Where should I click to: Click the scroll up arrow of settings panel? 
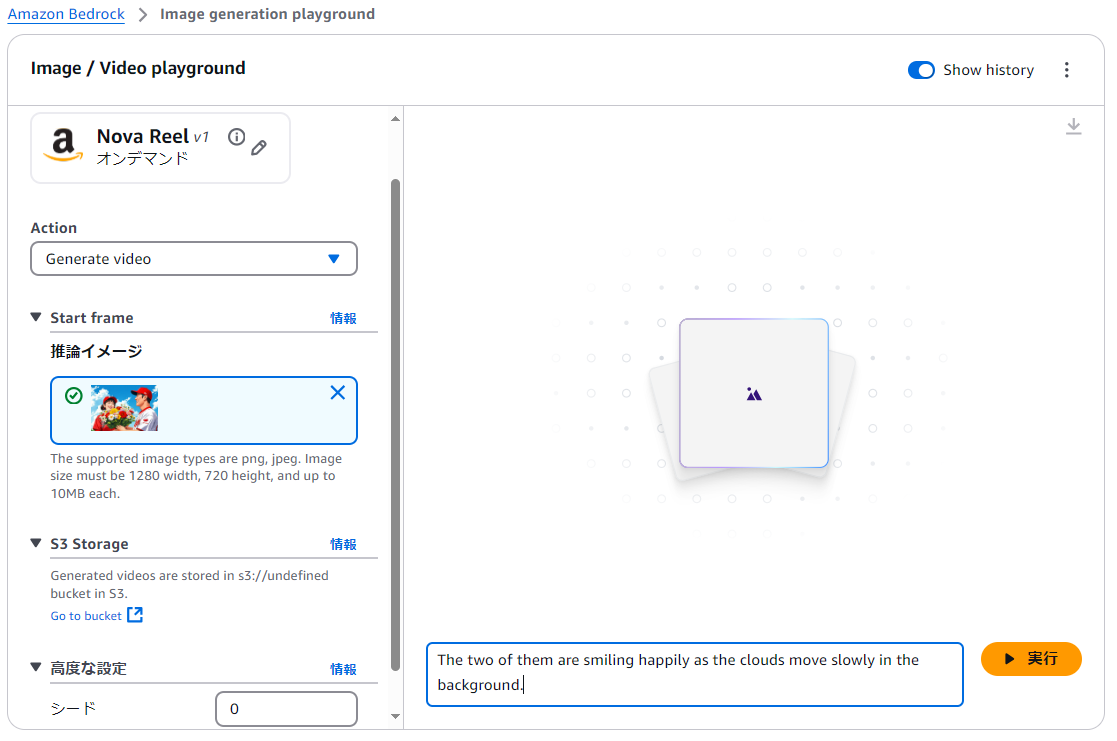pos(395,119)
